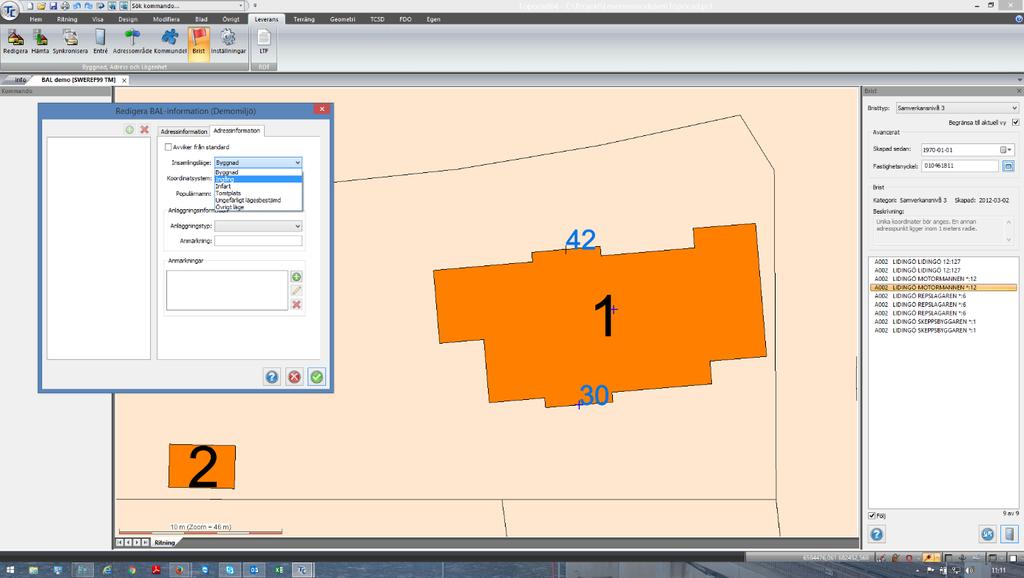Open Inställningar gear settings

[x=228, y=41]
